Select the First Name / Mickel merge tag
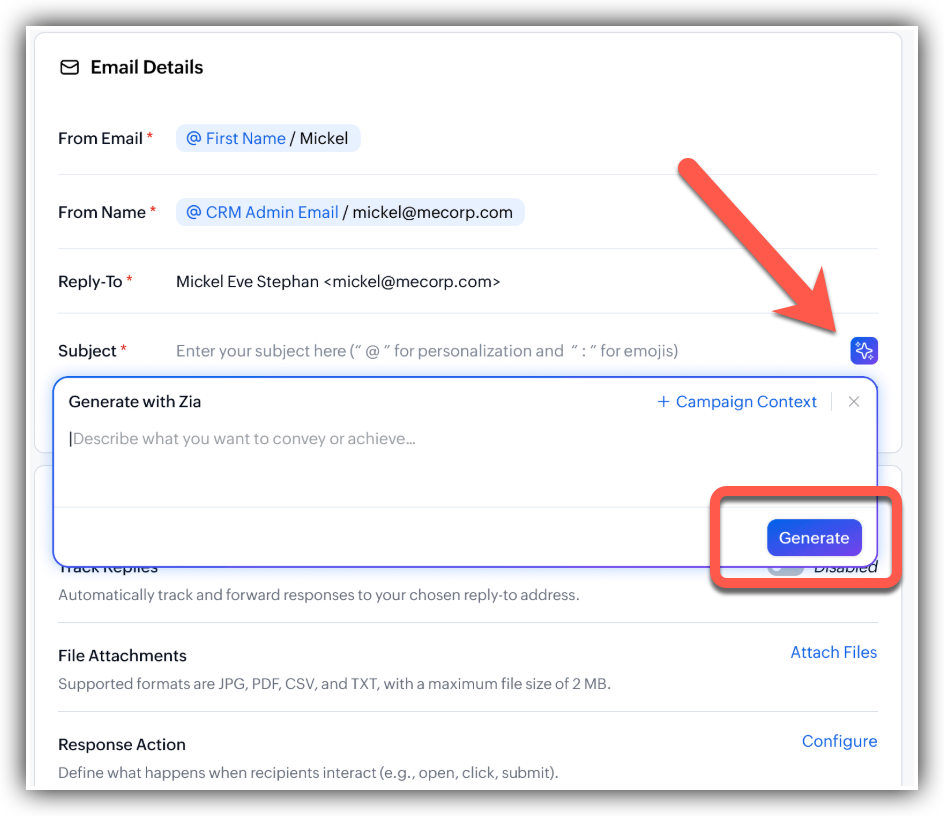Viewport: 944px width, 816px height. pos(268,138)
